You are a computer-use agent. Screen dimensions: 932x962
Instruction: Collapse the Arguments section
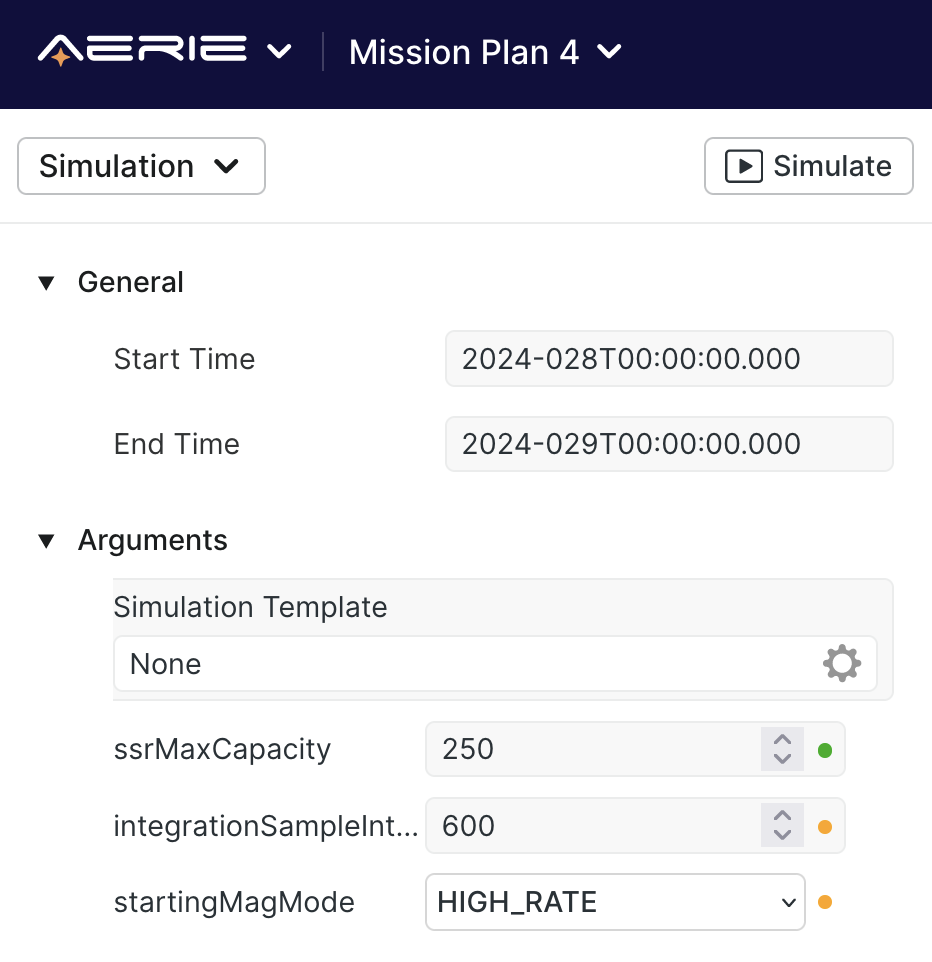point(46,540)
